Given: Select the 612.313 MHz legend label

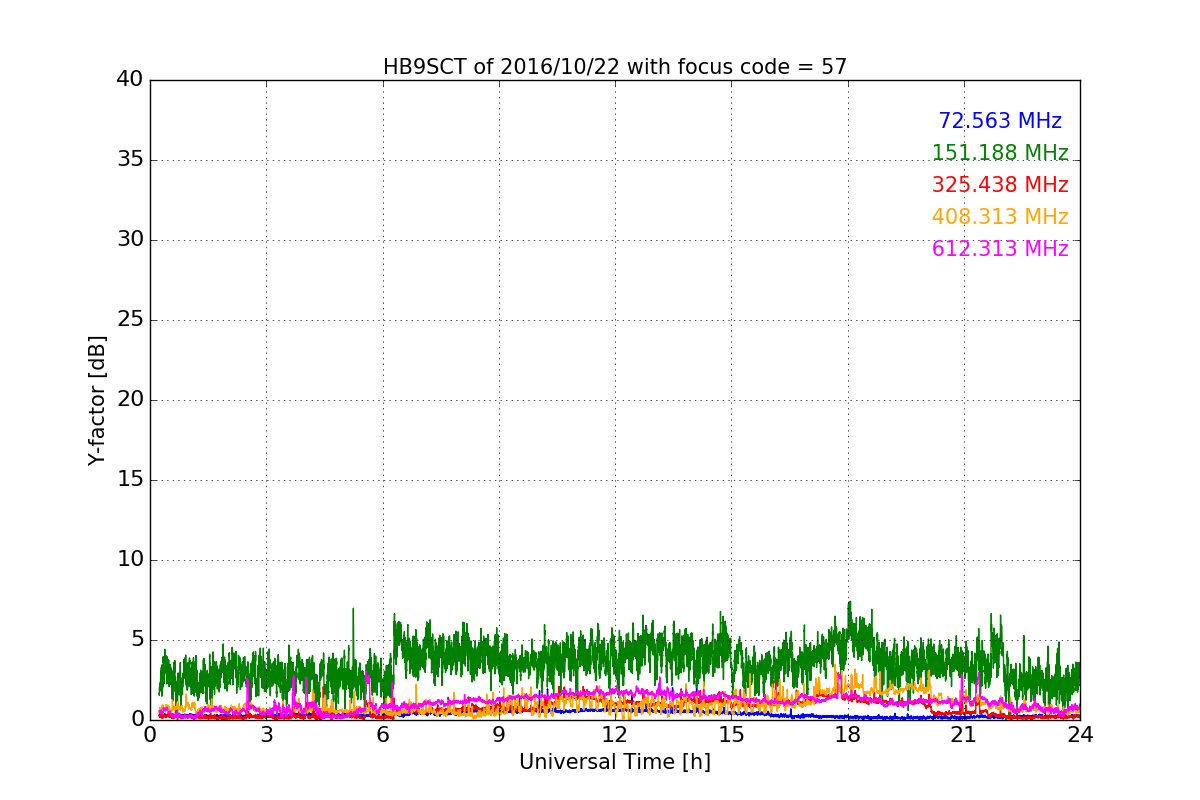Looking at the screenshot, I should [x=1000, y=249].
